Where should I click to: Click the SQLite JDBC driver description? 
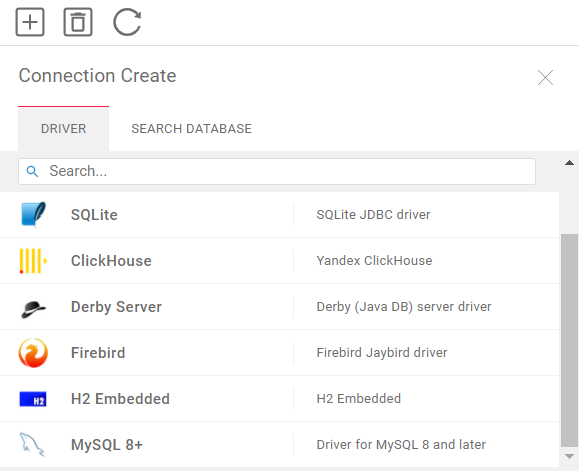coord(373,214)
